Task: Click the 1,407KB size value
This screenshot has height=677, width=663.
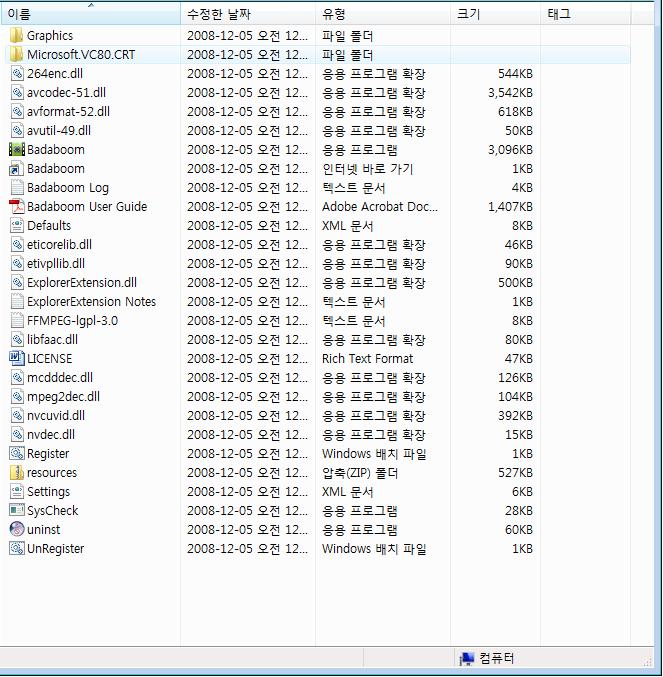Action: tap(510, 207)
